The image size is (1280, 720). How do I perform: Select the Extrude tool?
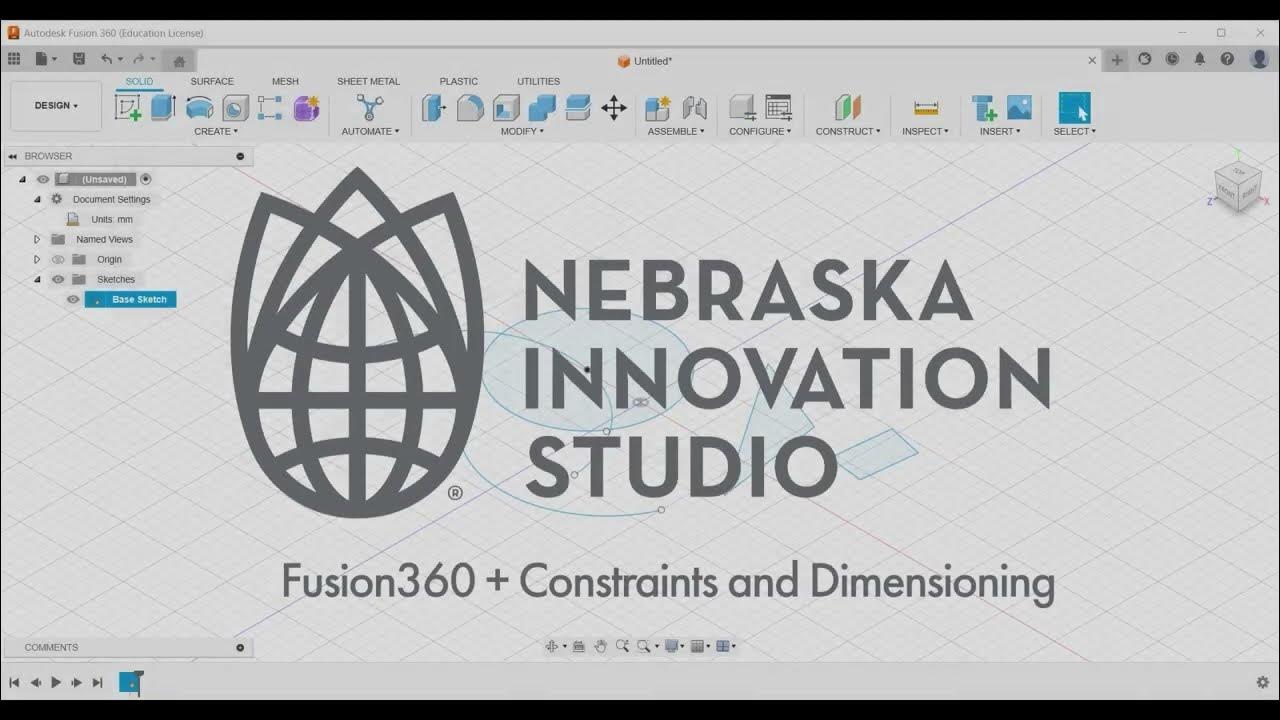163,108
